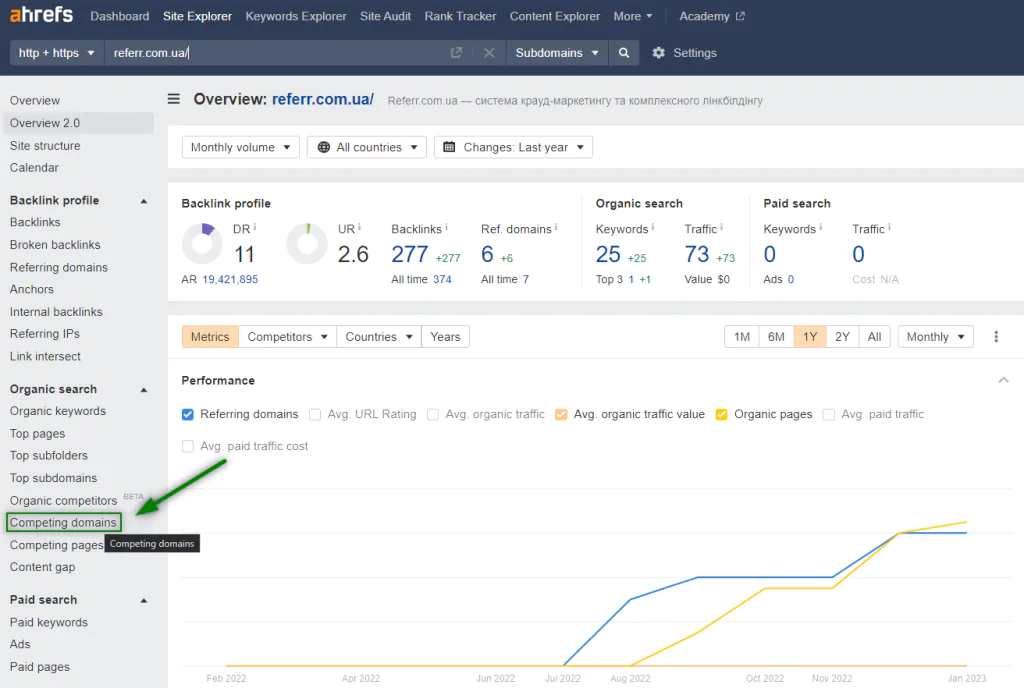Set chart range to 2Y
Screen dimensions: 1024x688
[x=842, y=337]
